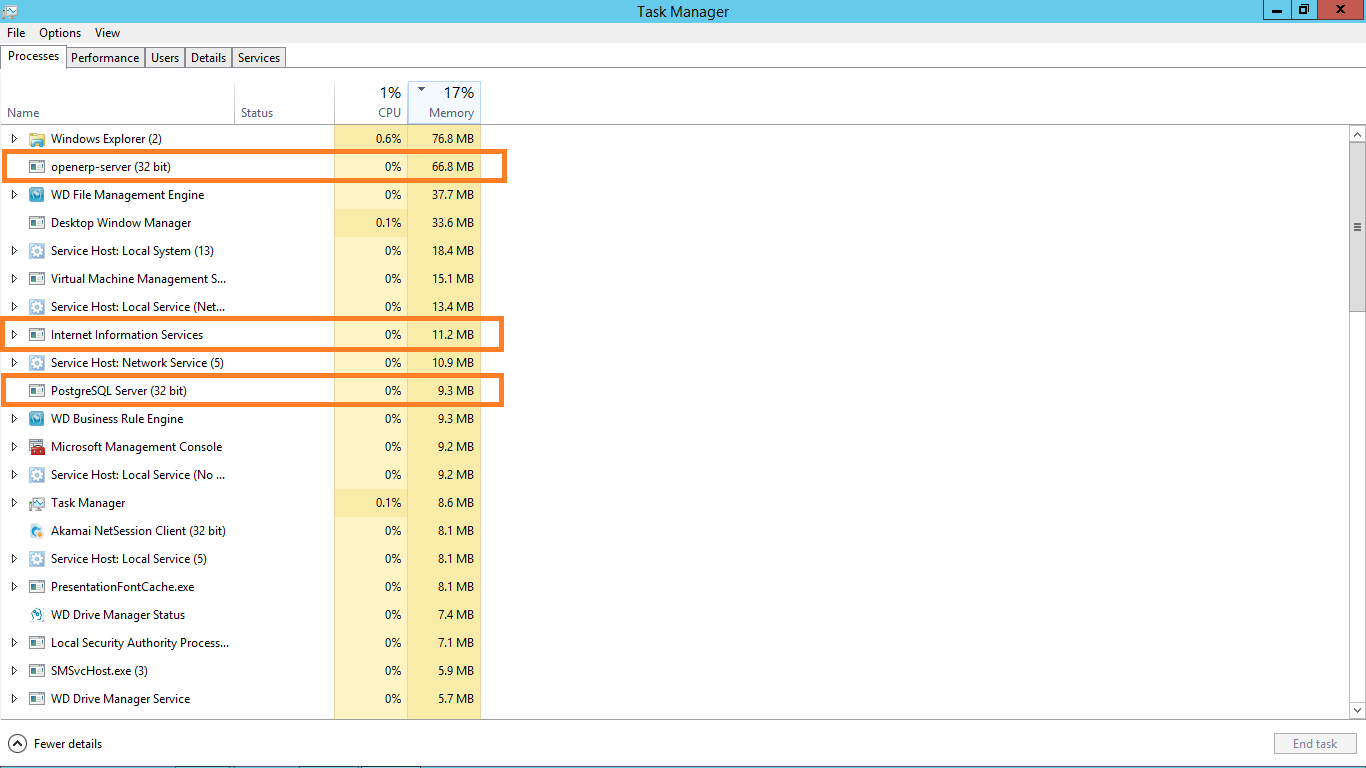The height and width of the screenshot is (768, 1366).
Task: Select the Akamai NetSession Client (32 bit) row
Action: coord(241,531)
